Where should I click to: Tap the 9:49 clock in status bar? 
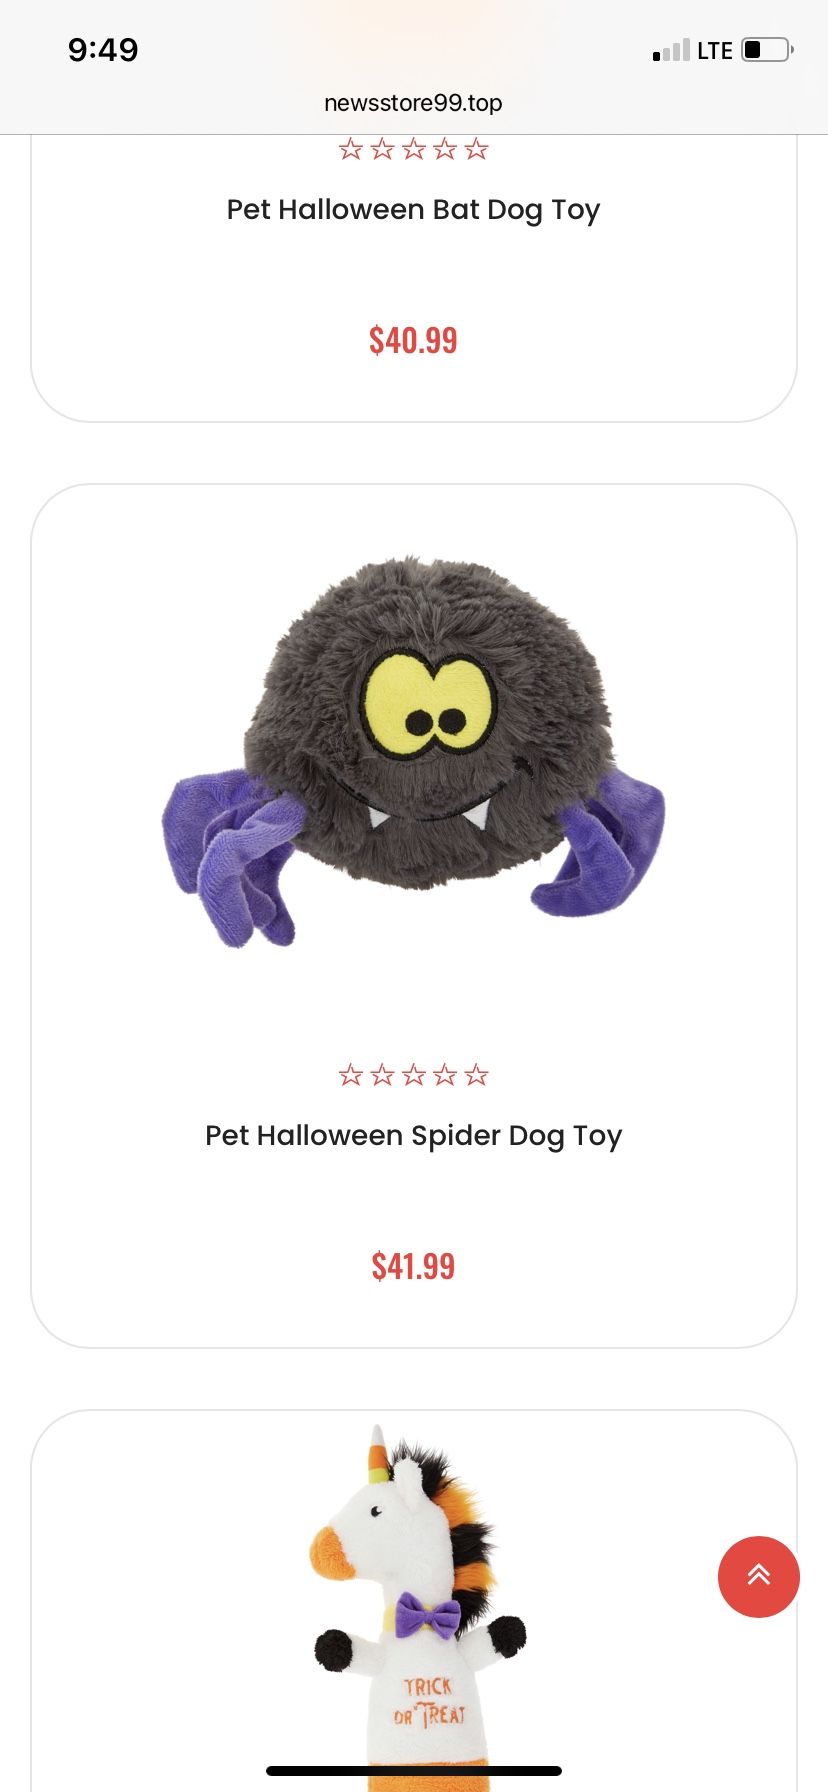pos(103,49)
